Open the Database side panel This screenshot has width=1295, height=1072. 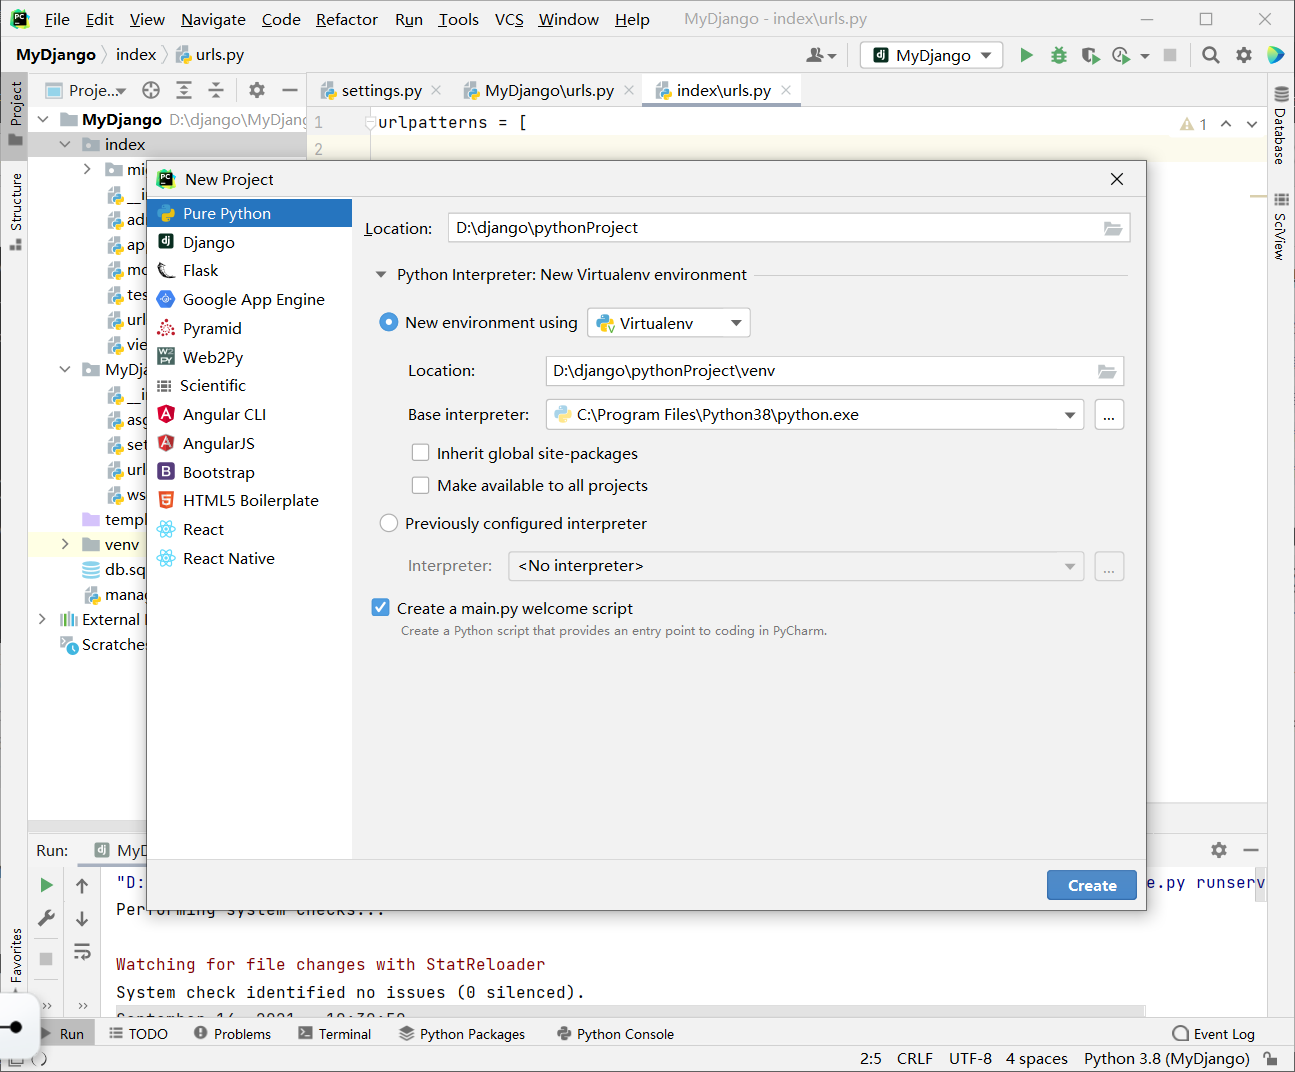pyautogui.click(x=1281, y=125)
